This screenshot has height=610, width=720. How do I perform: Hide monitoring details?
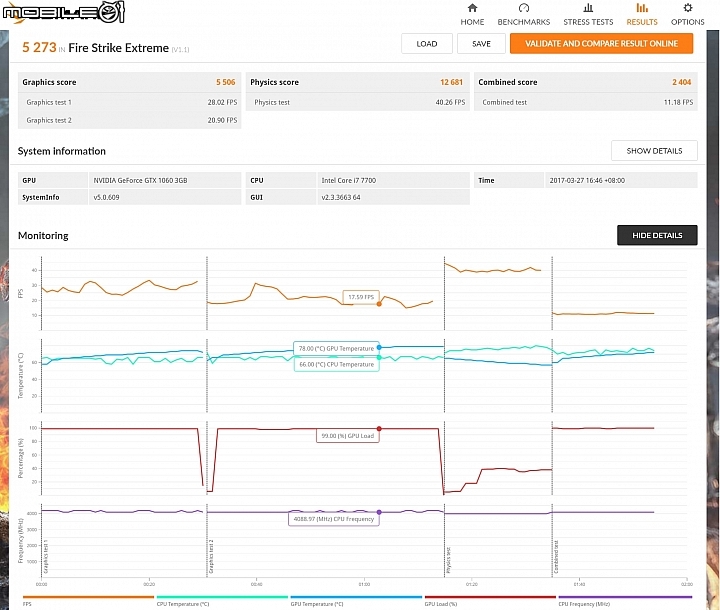click(x=657, y=235)
